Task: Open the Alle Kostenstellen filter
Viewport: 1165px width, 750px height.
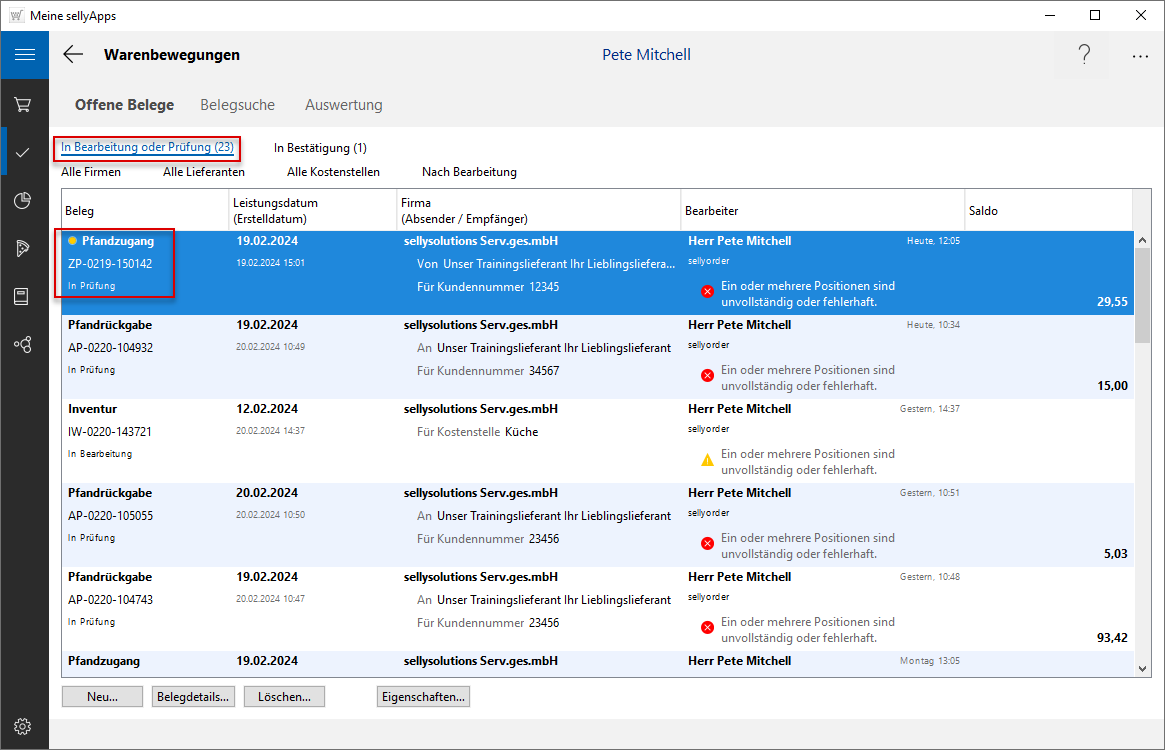Action: (333, 172)
